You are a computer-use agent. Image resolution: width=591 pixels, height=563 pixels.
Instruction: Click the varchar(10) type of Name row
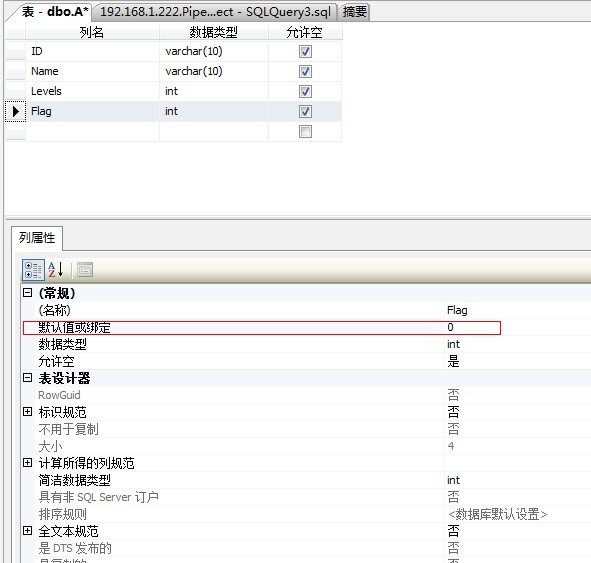pos(213,72)
